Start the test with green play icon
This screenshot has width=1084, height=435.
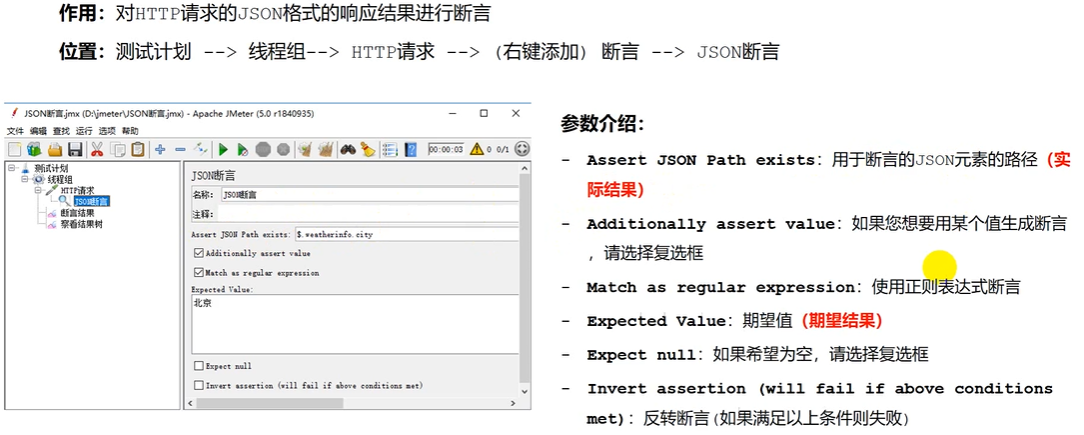[x=223, y=149]
